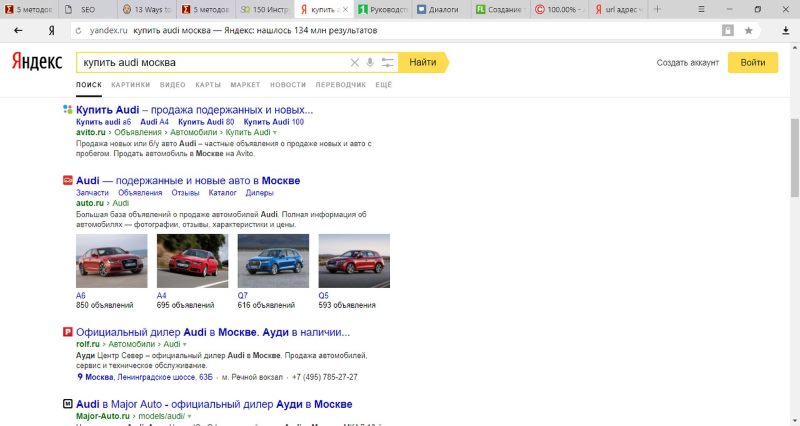The width and height of the screenshot is (800, 426).
Task: Click the map pin icon near Москва address
Action: coord(80,377)
